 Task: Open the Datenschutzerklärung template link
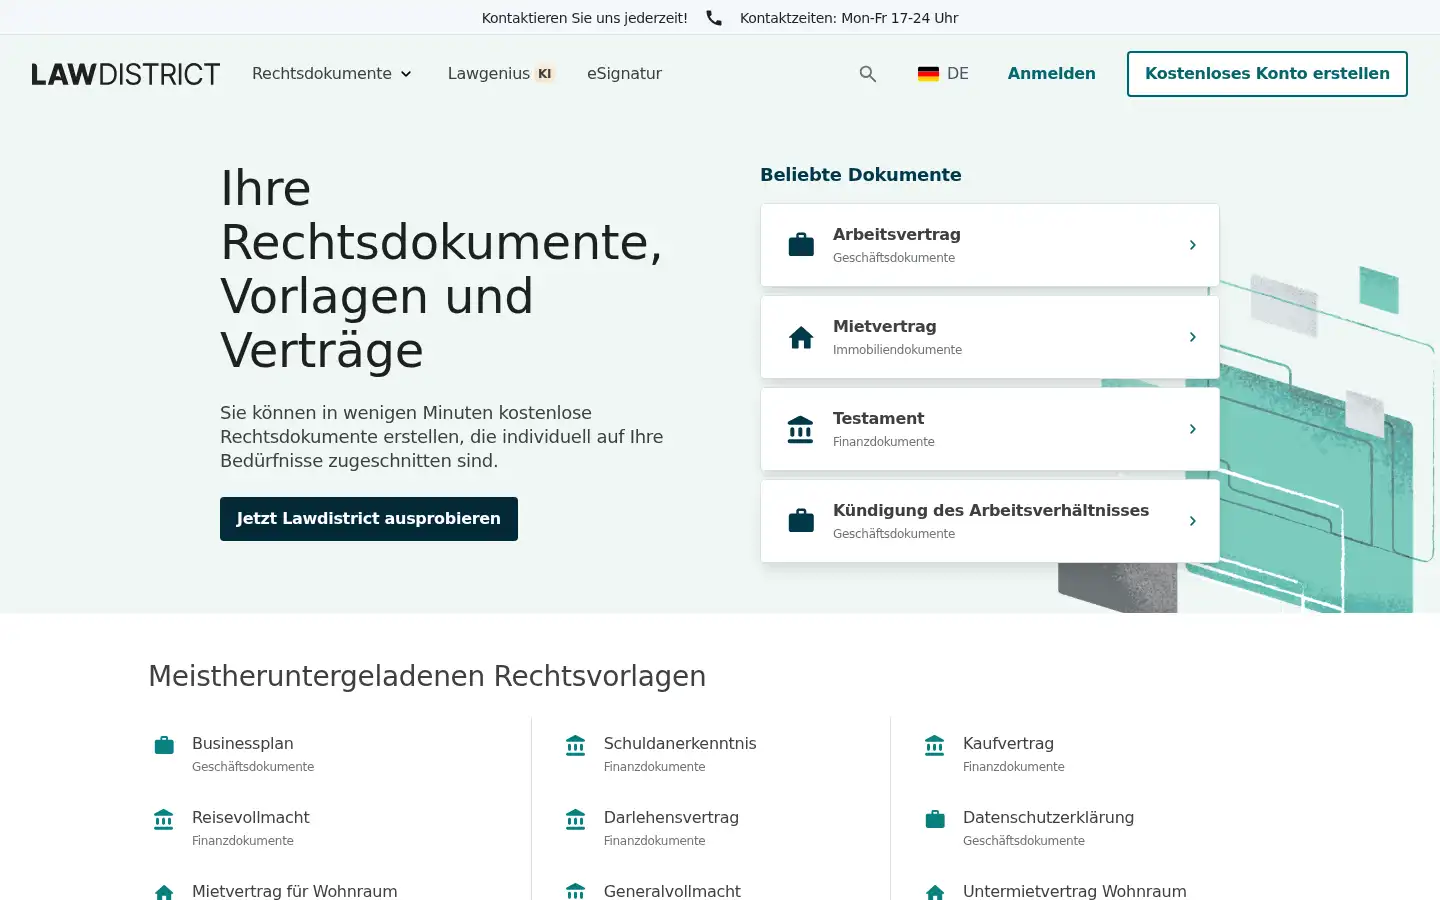pos(1048,817)
